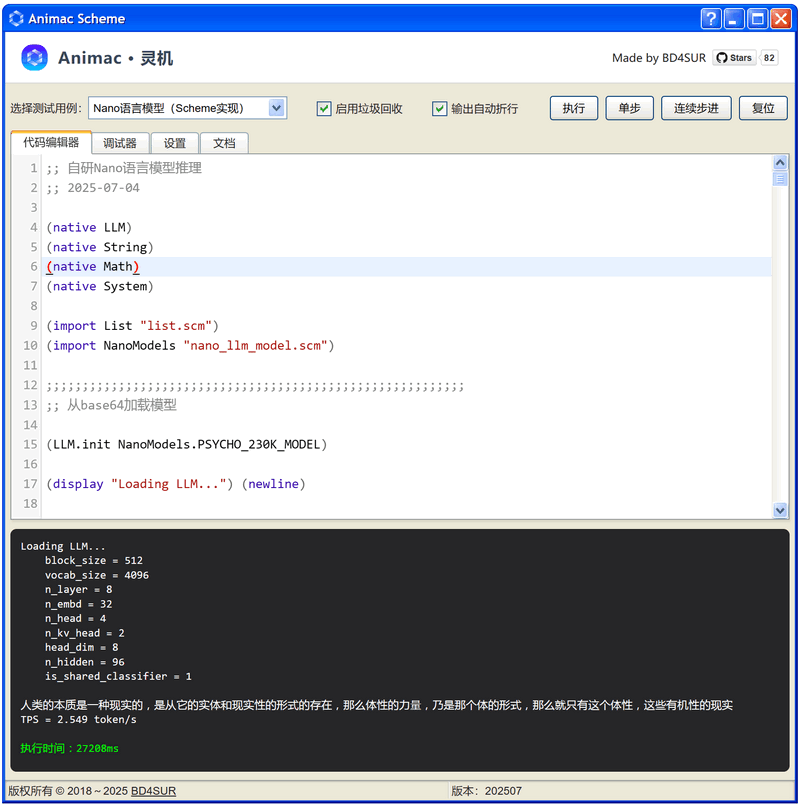Screen dimensions: 800x806
Task: Open the test case dropdown Nano语言模型
Action: point(187,108)
